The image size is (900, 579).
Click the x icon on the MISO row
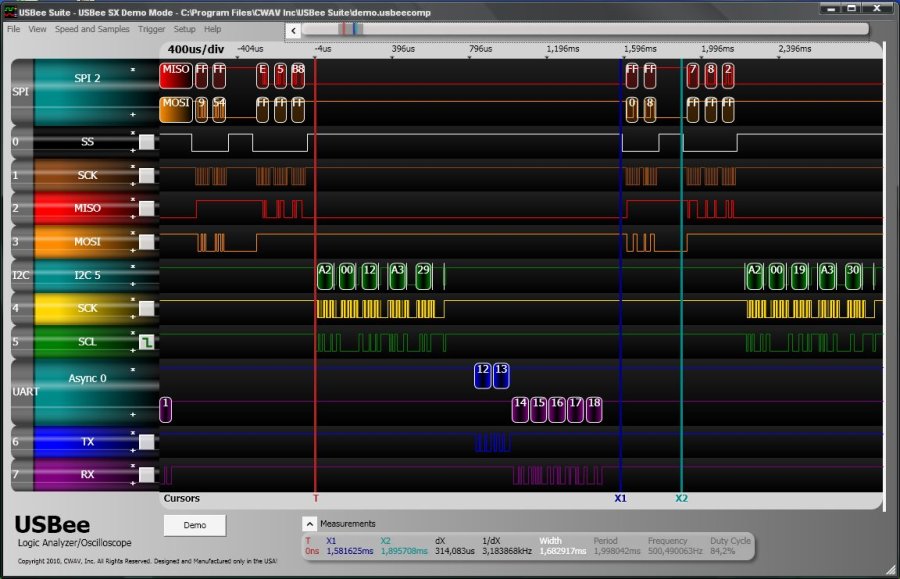tap(133, 200)
